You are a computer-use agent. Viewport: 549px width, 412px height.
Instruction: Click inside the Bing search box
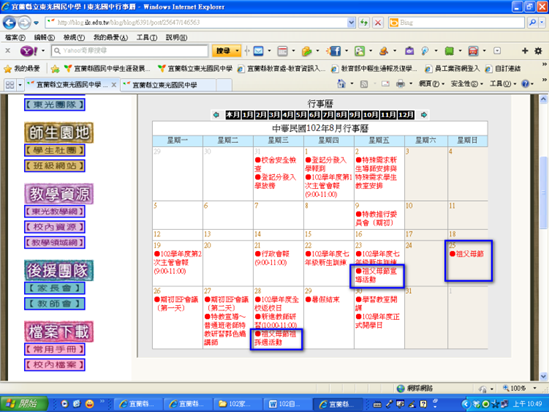pos(460,23)
